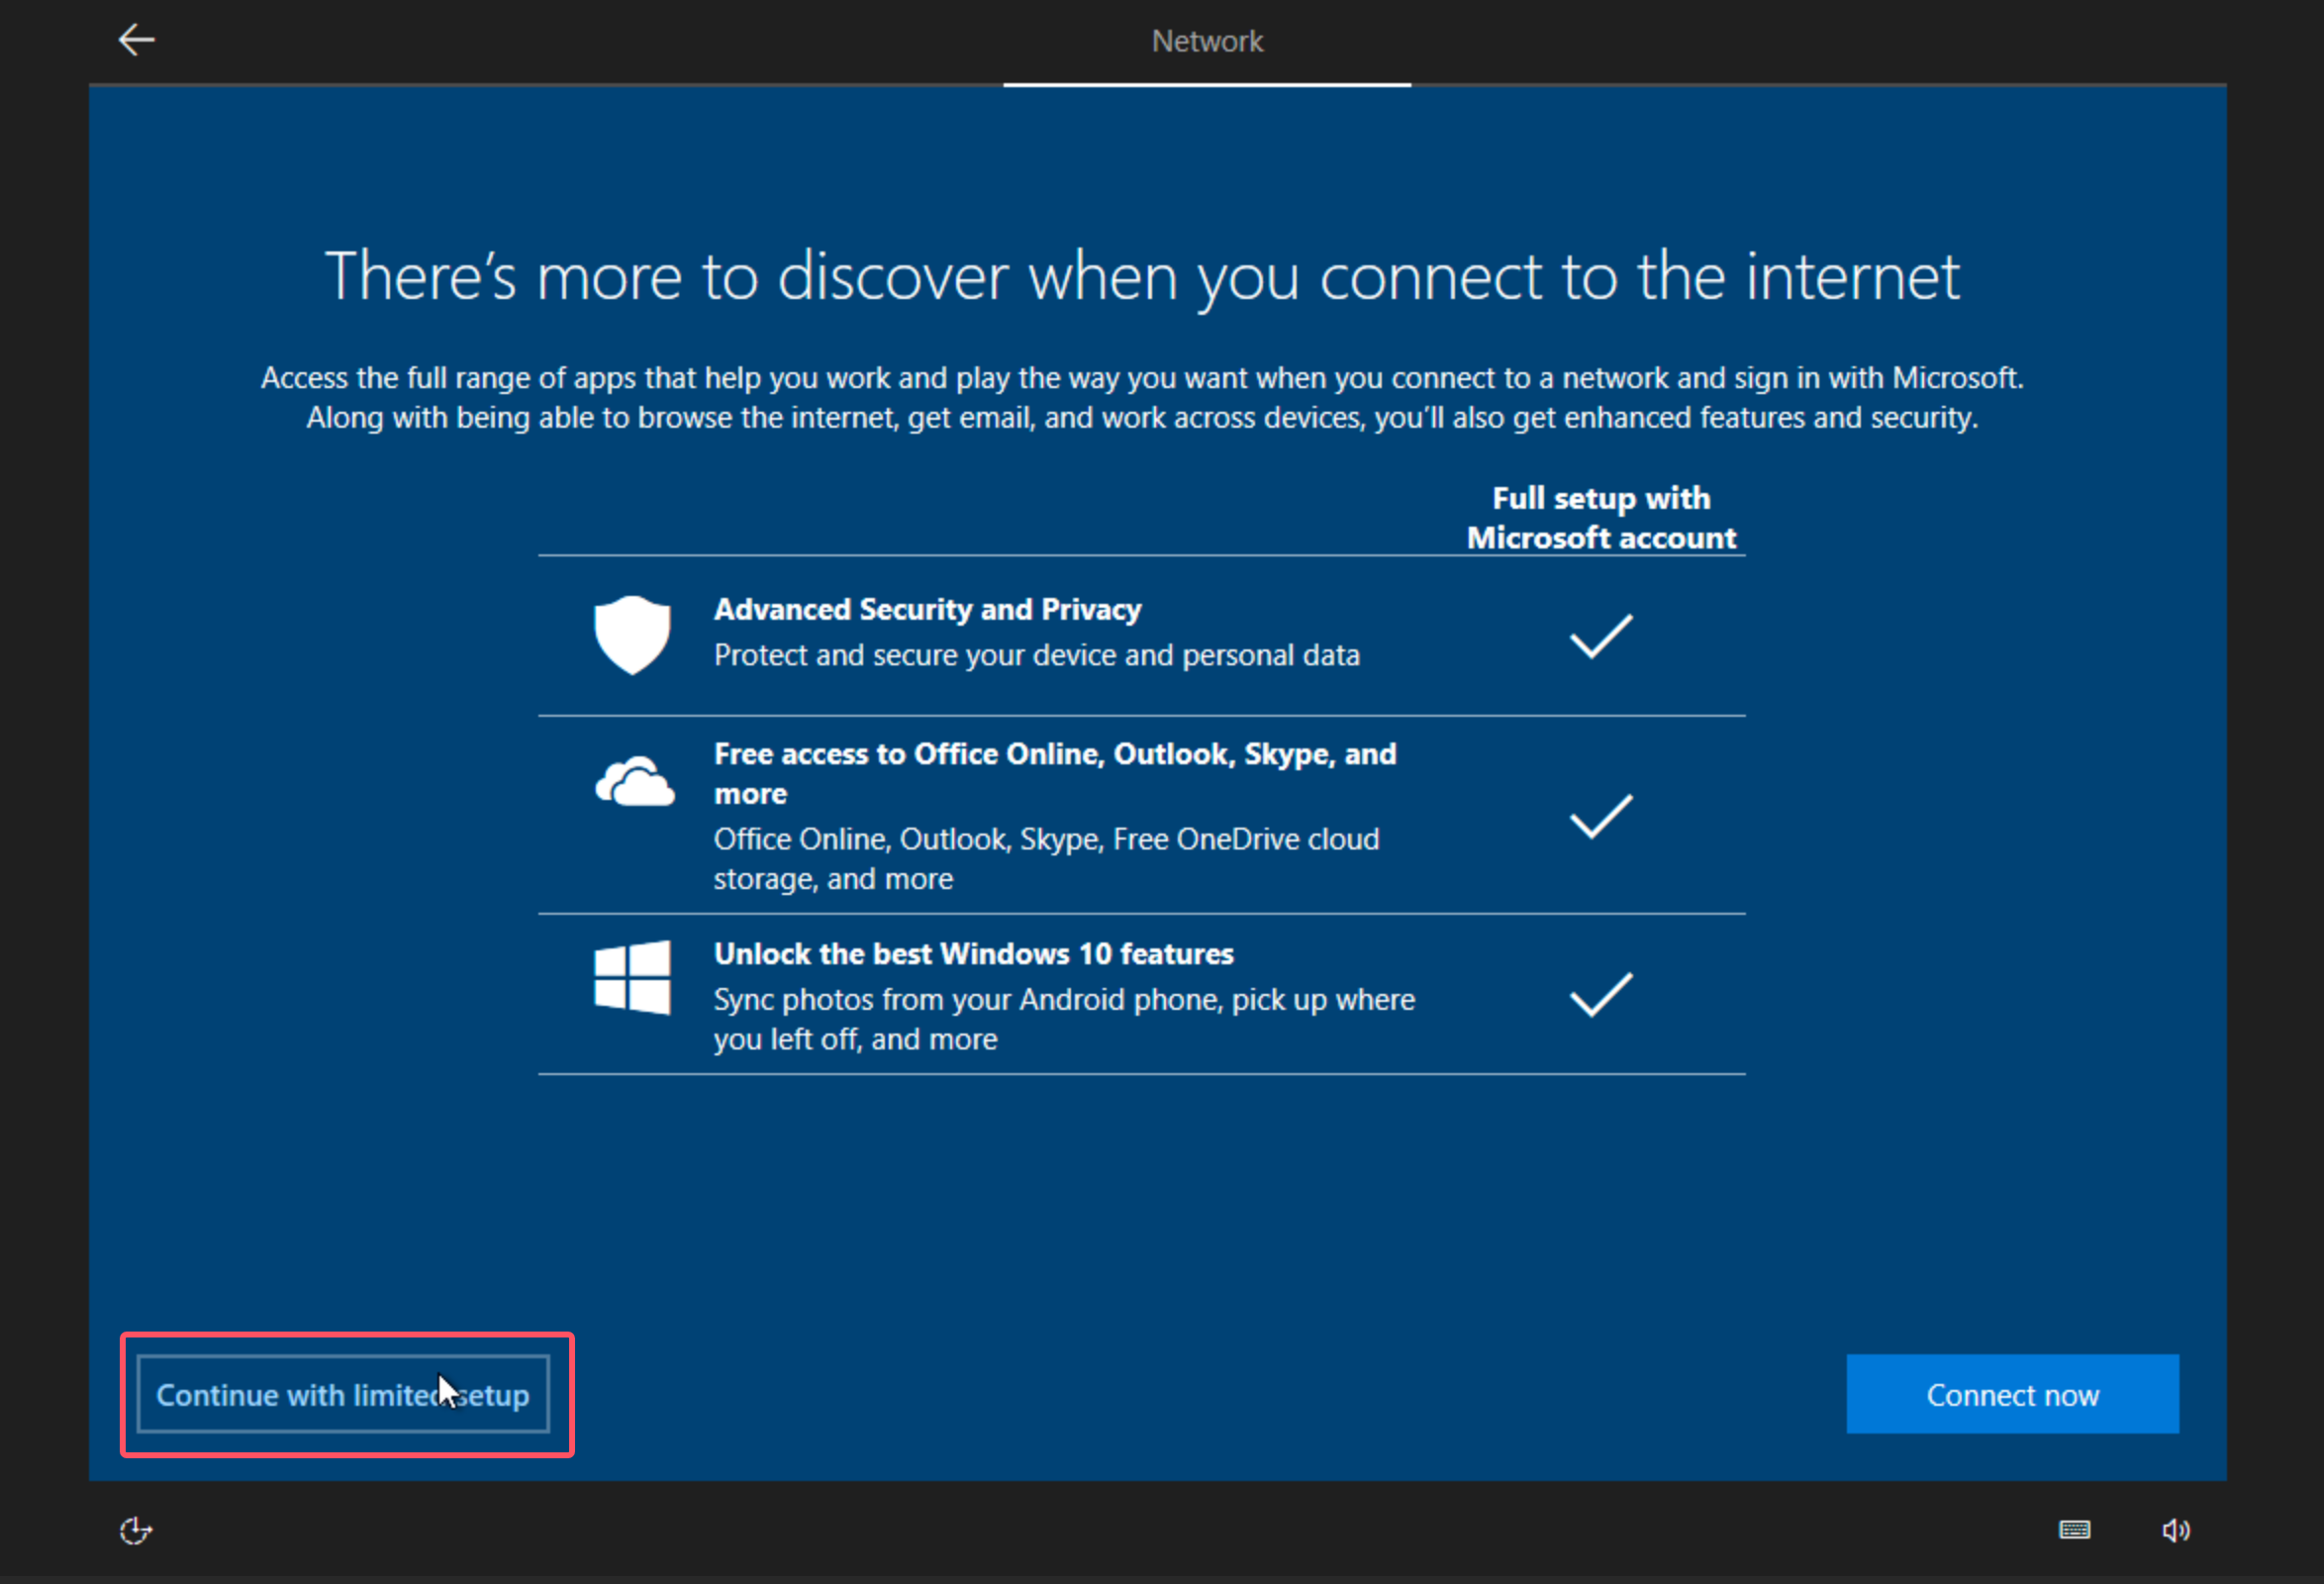Screen dimensions: 2324x1584
Task: Open the on-screen keyboard icon
Action: tap(2074, 1529)
